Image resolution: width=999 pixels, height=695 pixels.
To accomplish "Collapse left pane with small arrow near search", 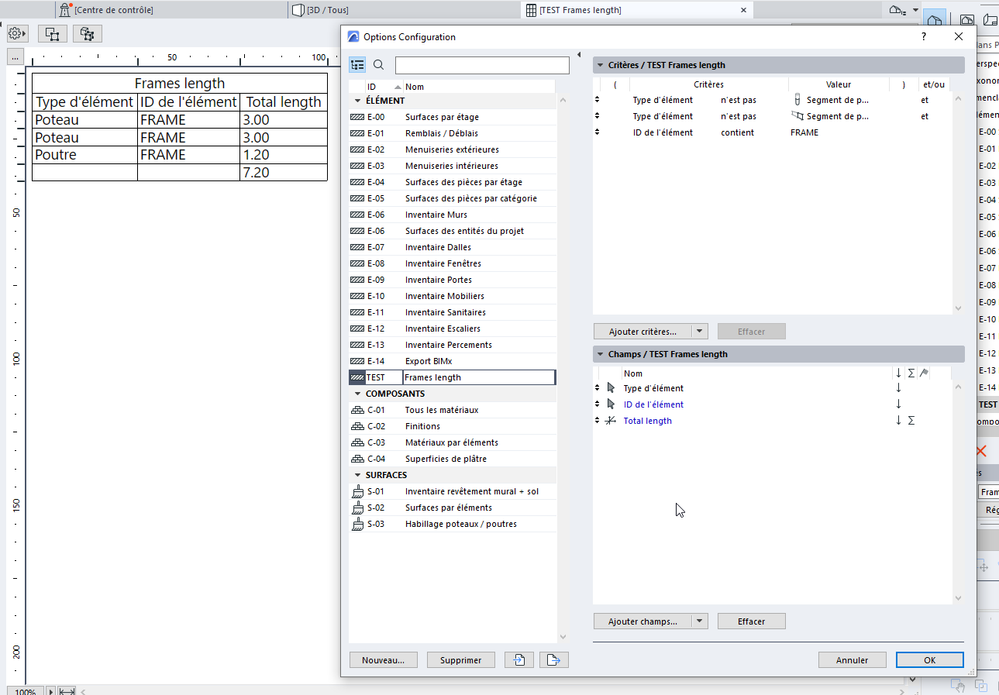I will click(579, 55).
